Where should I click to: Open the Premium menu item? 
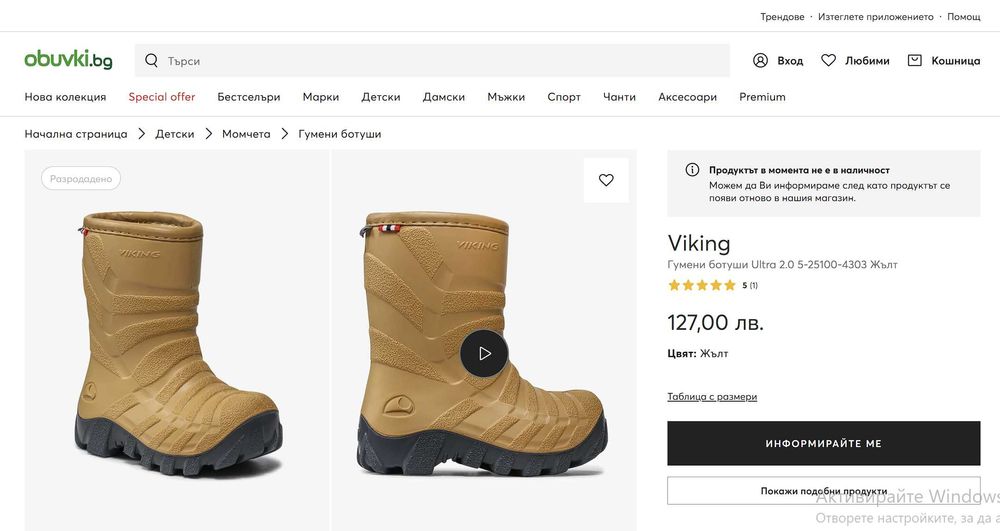pos(762,97)
